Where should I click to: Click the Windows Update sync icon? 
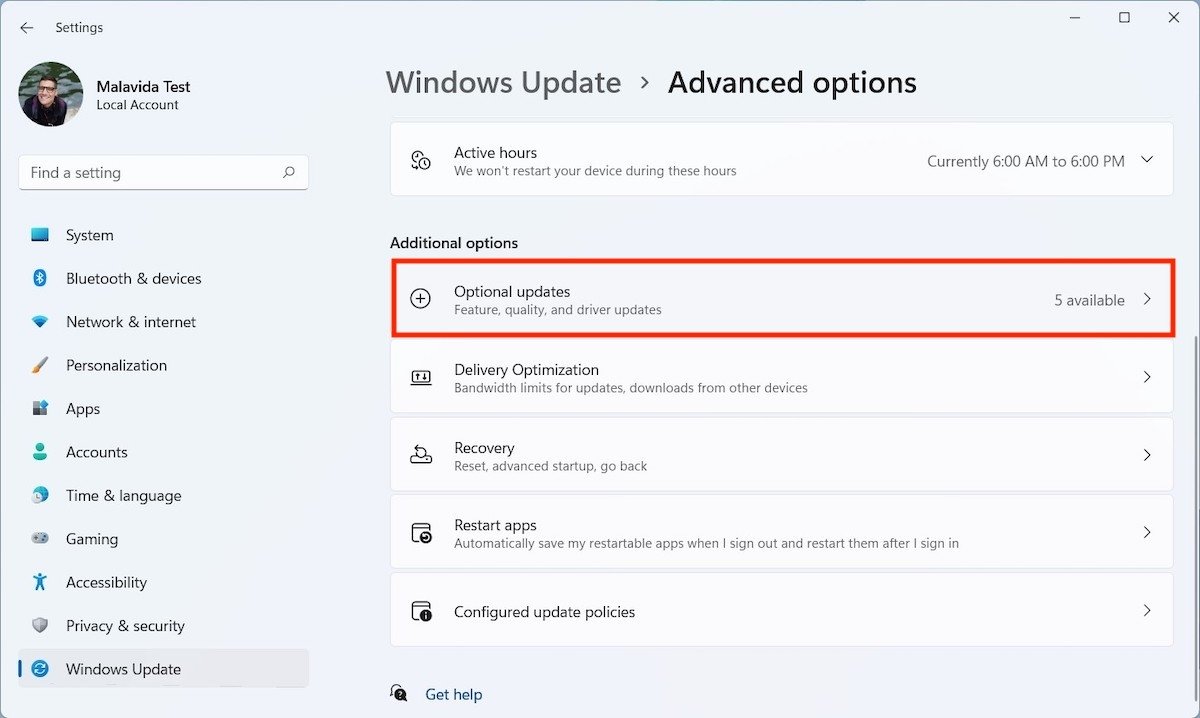point(40,669)
